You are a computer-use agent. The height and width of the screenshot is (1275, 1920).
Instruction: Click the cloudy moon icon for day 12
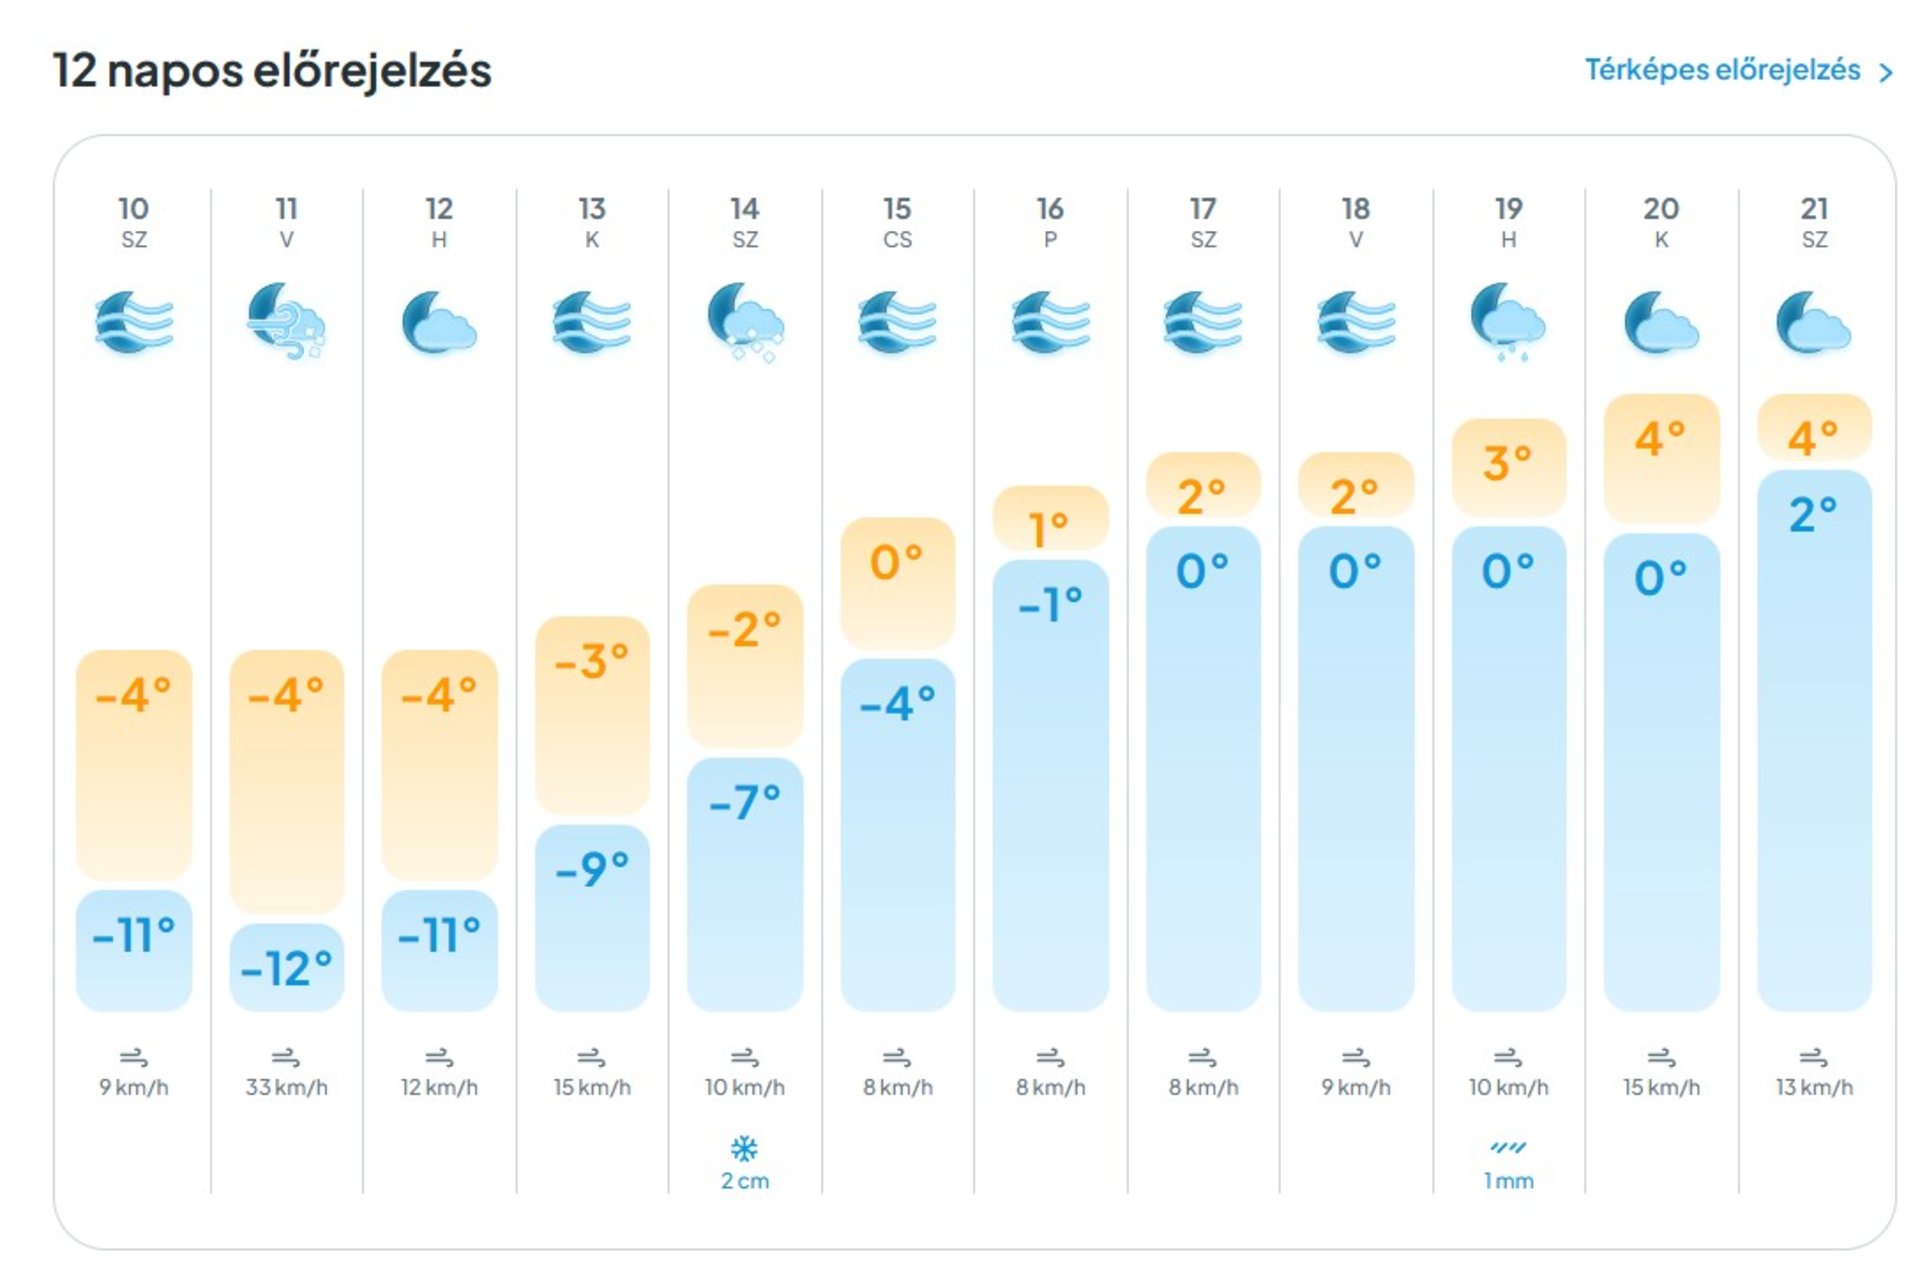tap(439, 322)
